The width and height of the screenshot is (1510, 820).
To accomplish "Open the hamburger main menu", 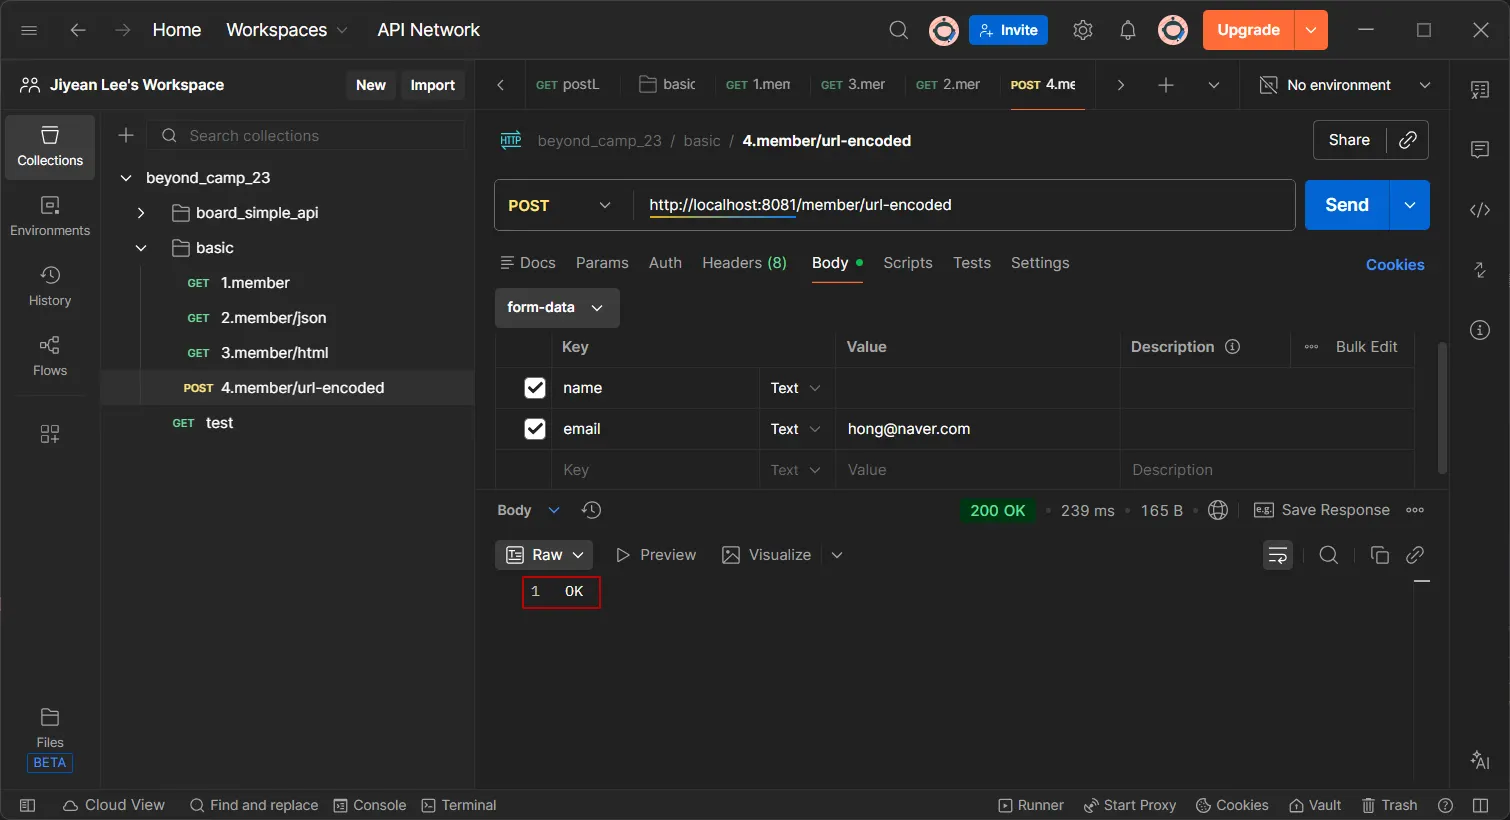I will (29, 30).
